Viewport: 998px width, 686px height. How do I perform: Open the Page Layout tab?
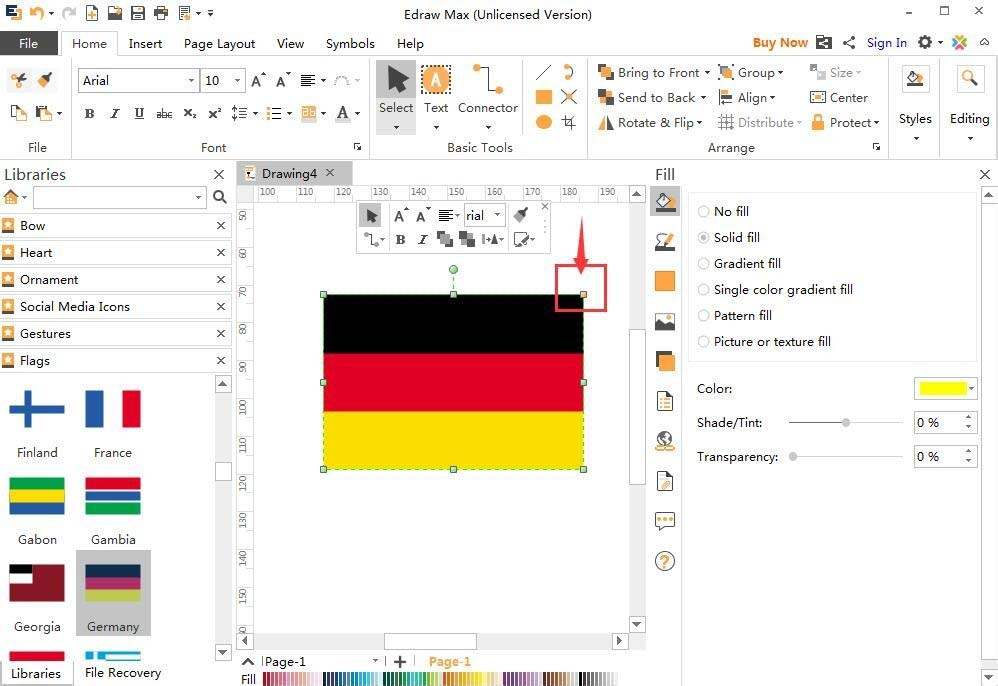(219, 44)
